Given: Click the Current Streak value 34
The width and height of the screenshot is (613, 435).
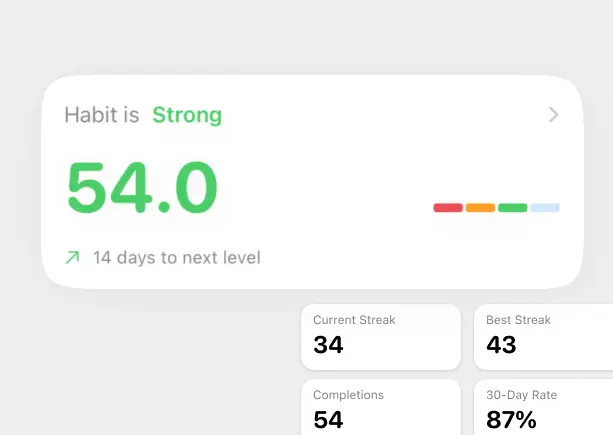Looking at the screenshot, I should (x=328, y=345).
